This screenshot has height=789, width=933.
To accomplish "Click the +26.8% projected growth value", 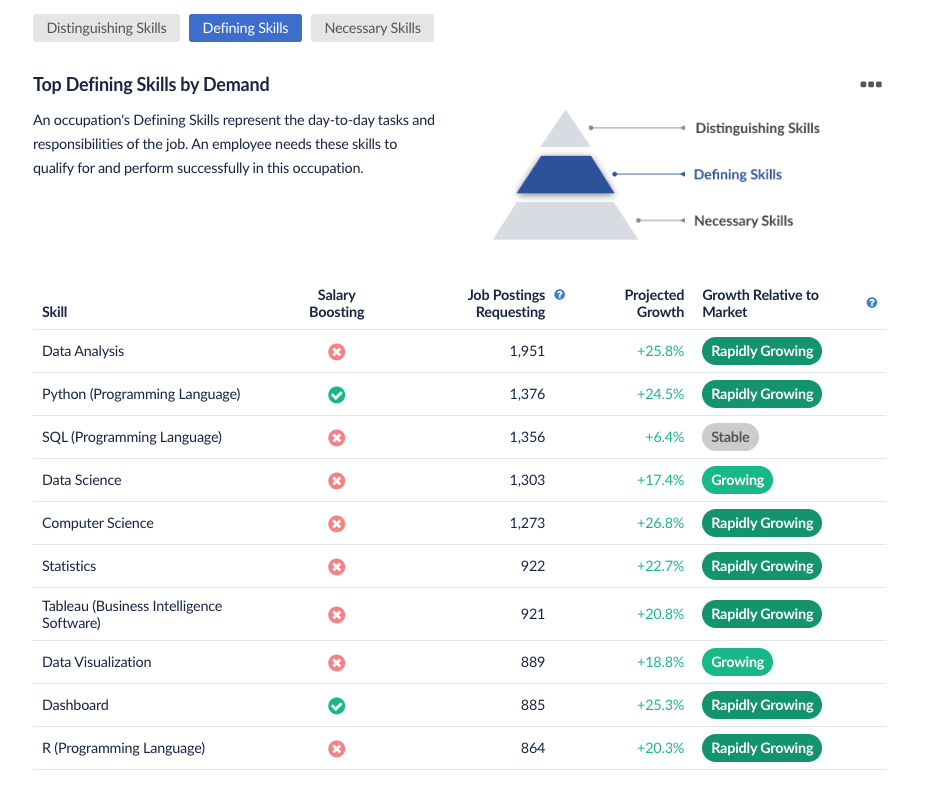I will [x=660, y=523].
